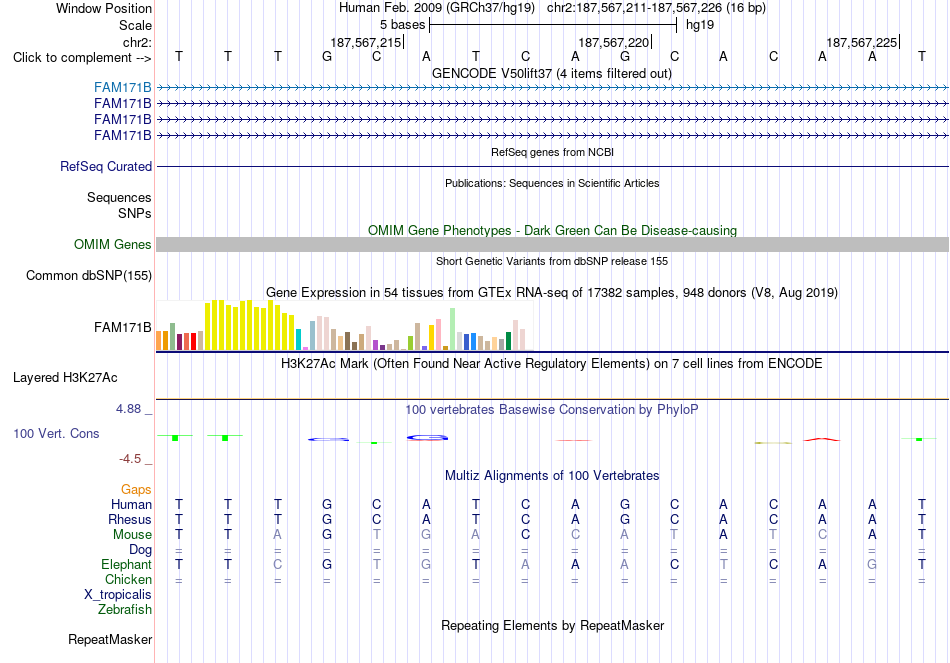Click the RefSeq Curated track label
The image size is (950, 663).
(x=106, y=167)
